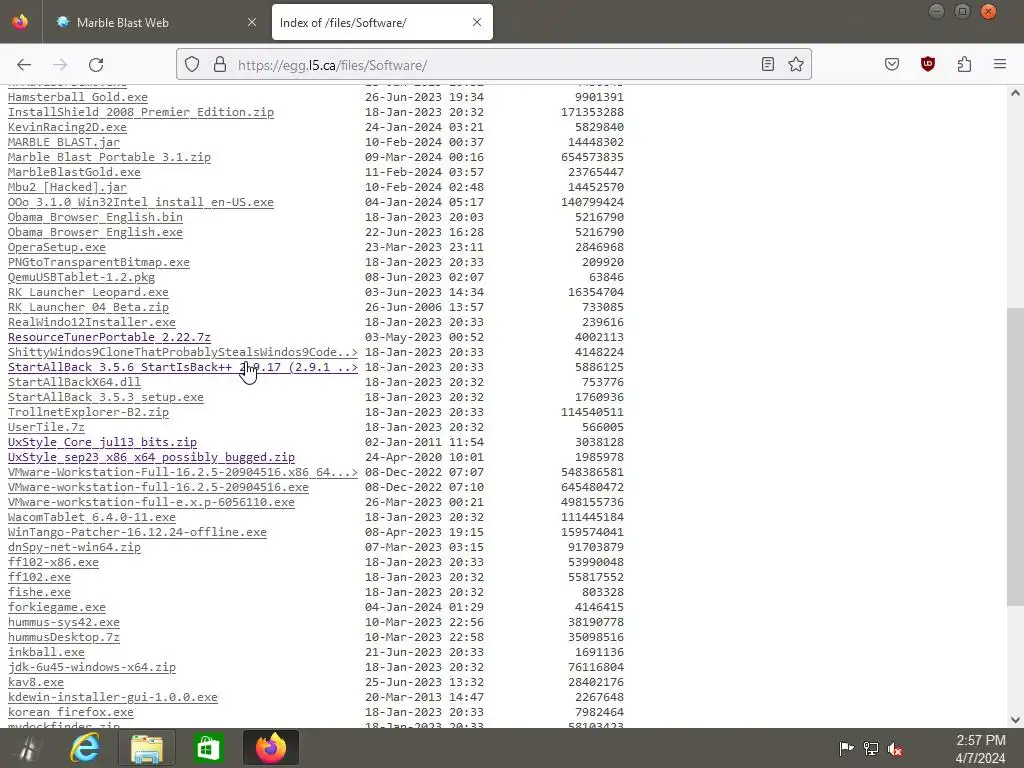Reload the current page
Viewport: 1024px width, 768px height.
[x=96, y=65]
